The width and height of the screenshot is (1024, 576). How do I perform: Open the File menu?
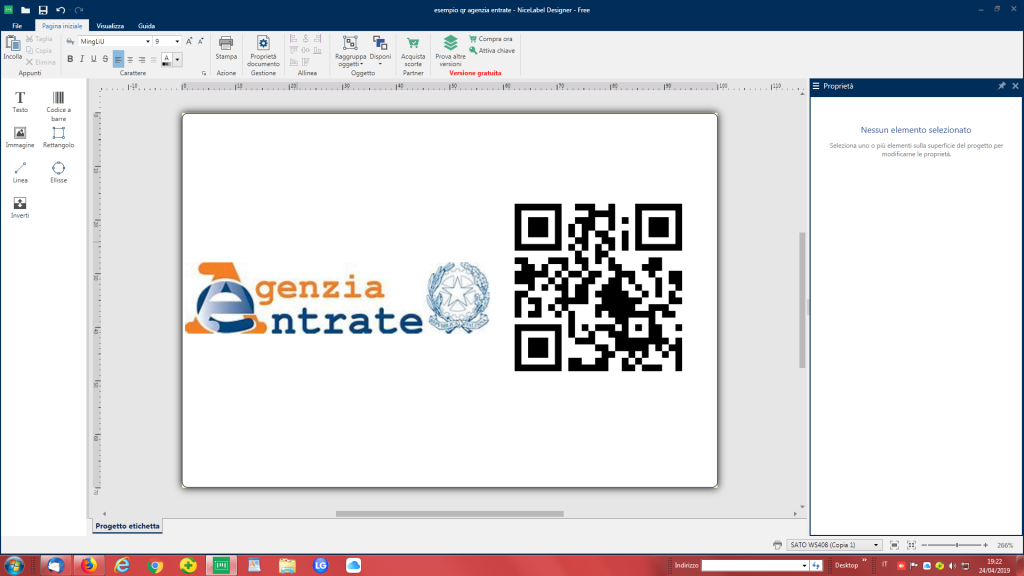pos(17,26)
